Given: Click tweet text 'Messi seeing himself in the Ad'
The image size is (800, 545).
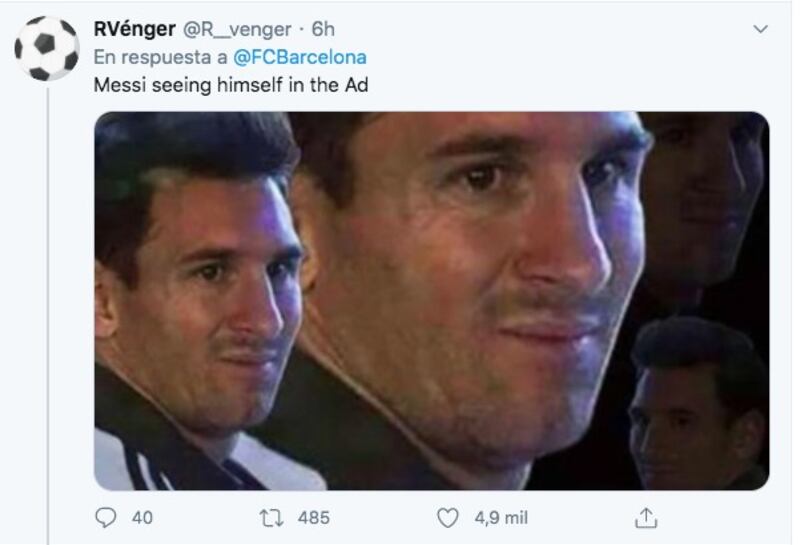Looking at the screenshot, I should pos(231,85).
